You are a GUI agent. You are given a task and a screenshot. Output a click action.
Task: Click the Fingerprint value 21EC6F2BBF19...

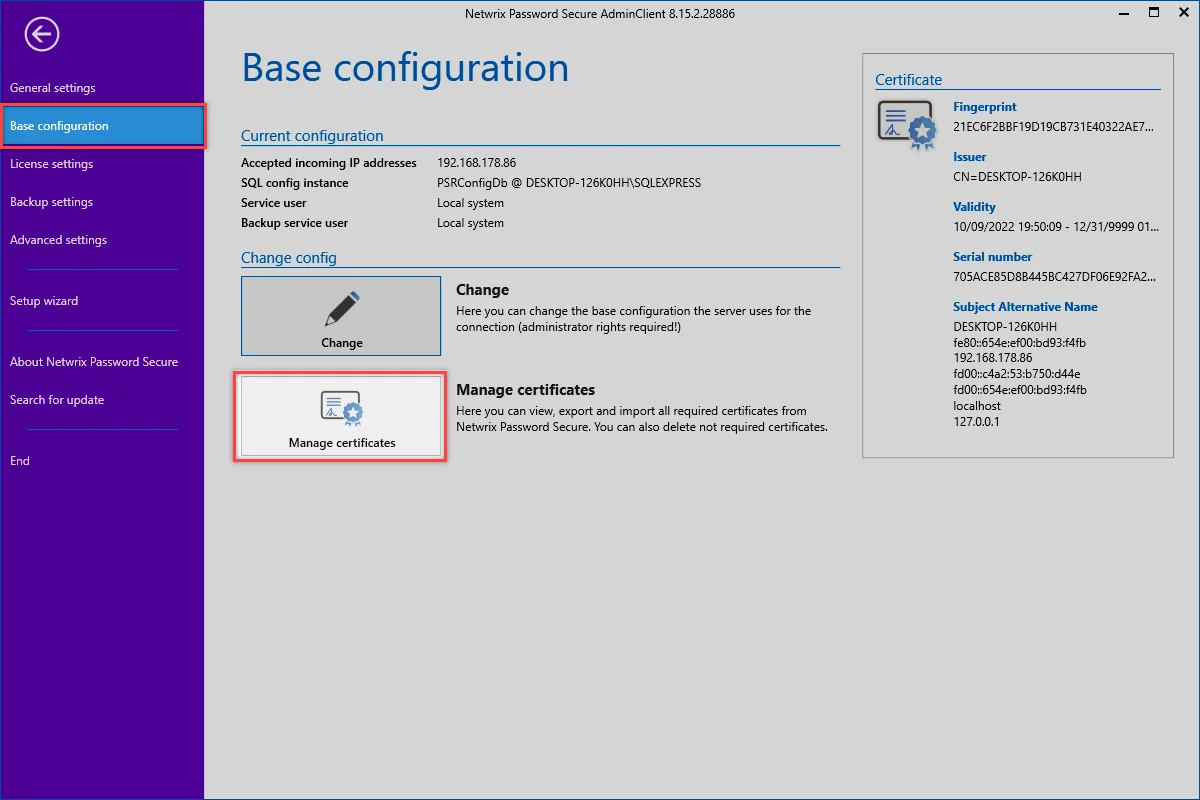[x=1054, y=127]
